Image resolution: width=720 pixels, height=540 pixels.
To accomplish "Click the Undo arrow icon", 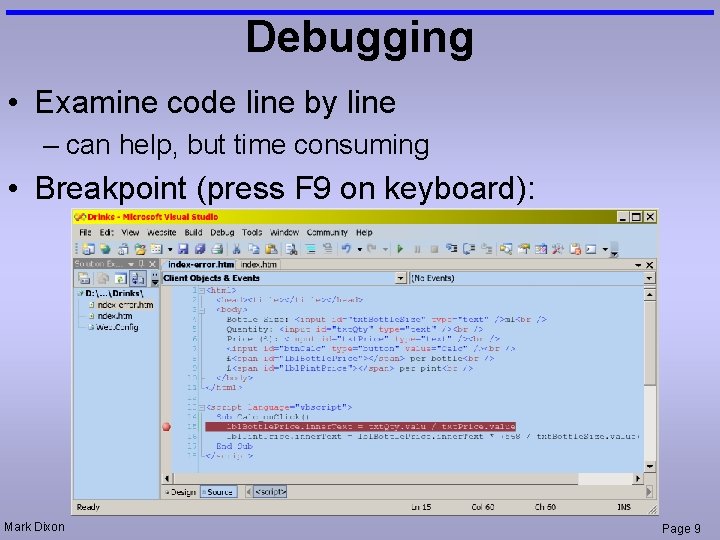I will pyautogui.click(x=347, y=249).
